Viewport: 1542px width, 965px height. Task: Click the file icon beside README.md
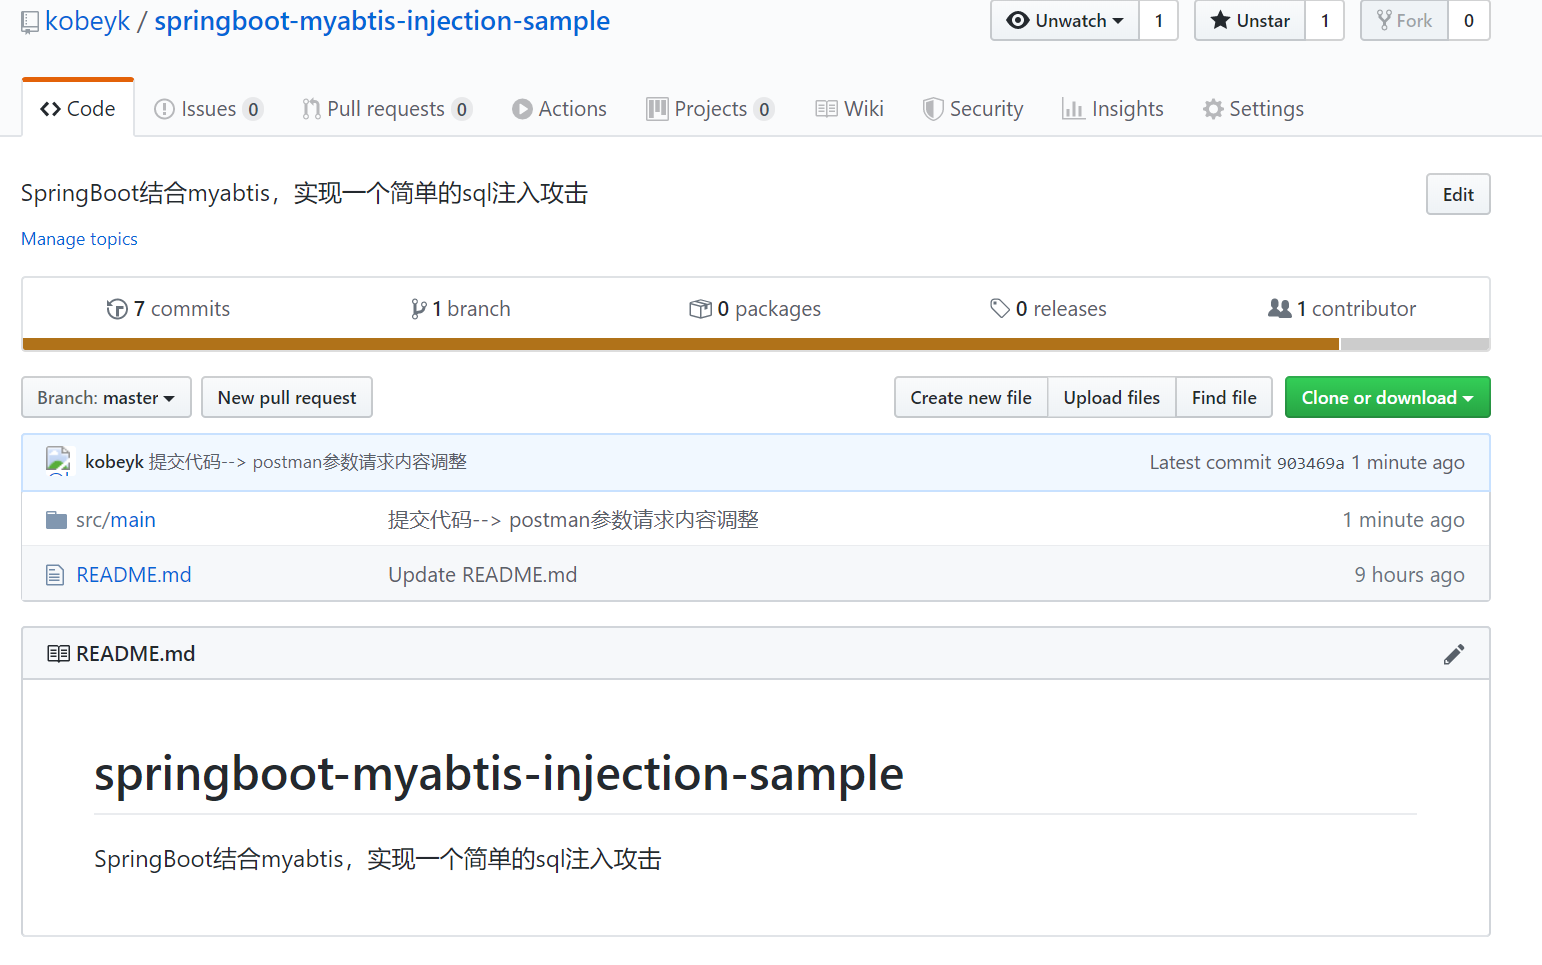[55, 574]
